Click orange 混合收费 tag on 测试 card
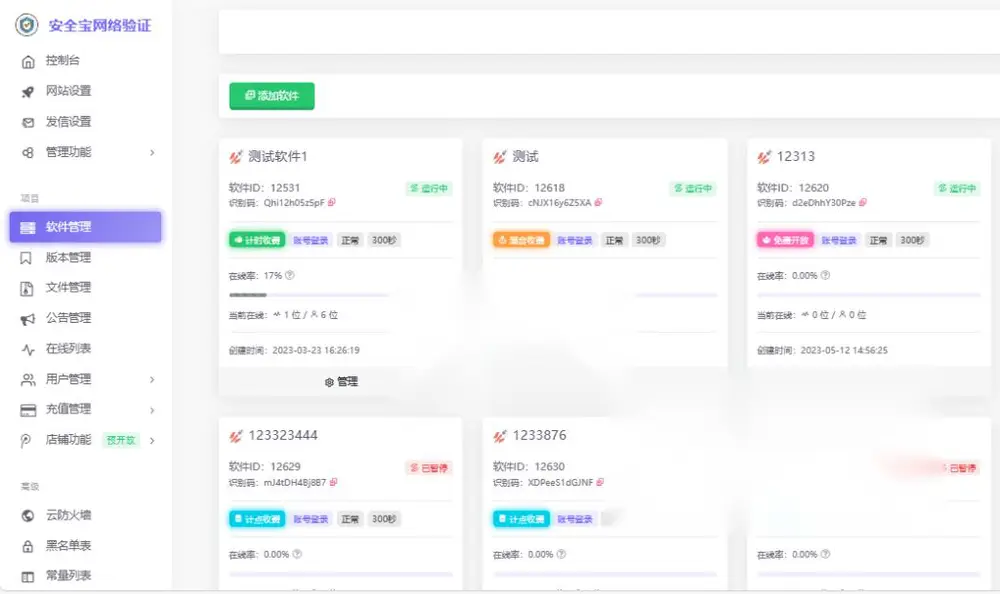 (x=521, y=240)
